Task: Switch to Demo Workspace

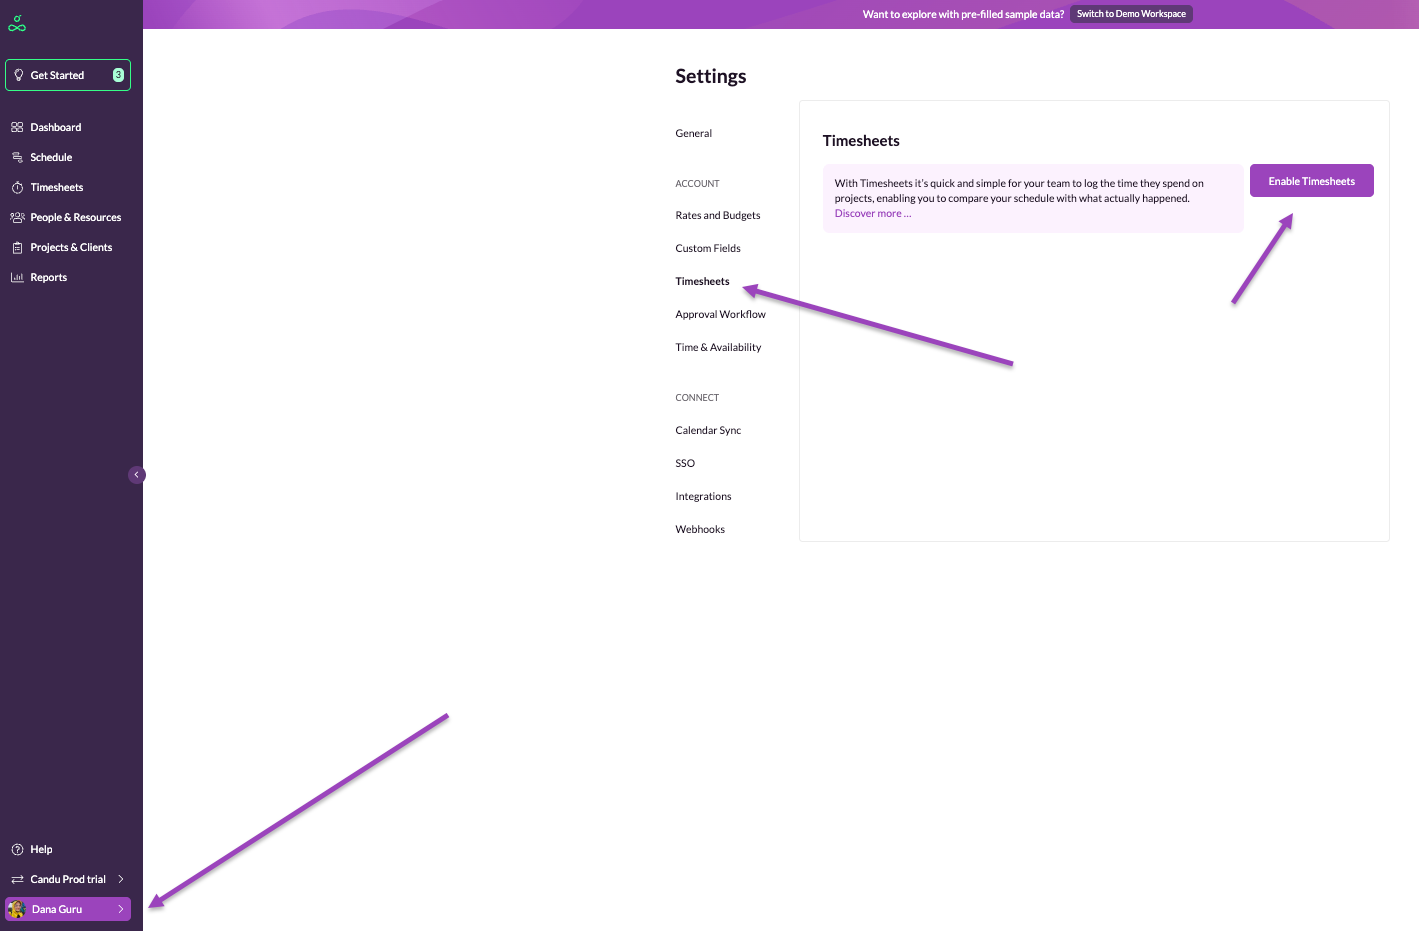Action: coord(1131,14)
